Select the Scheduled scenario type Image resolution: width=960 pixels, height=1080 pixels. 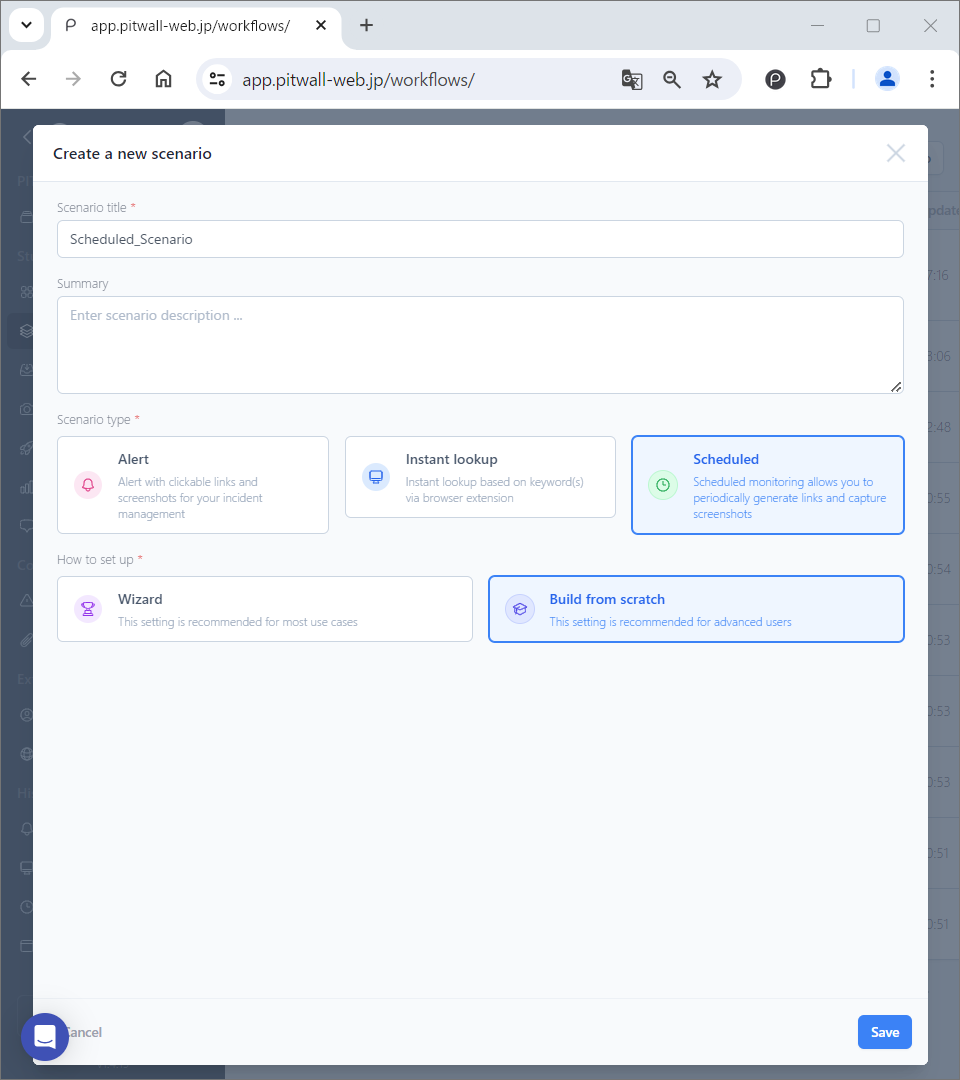click(767, 485)
